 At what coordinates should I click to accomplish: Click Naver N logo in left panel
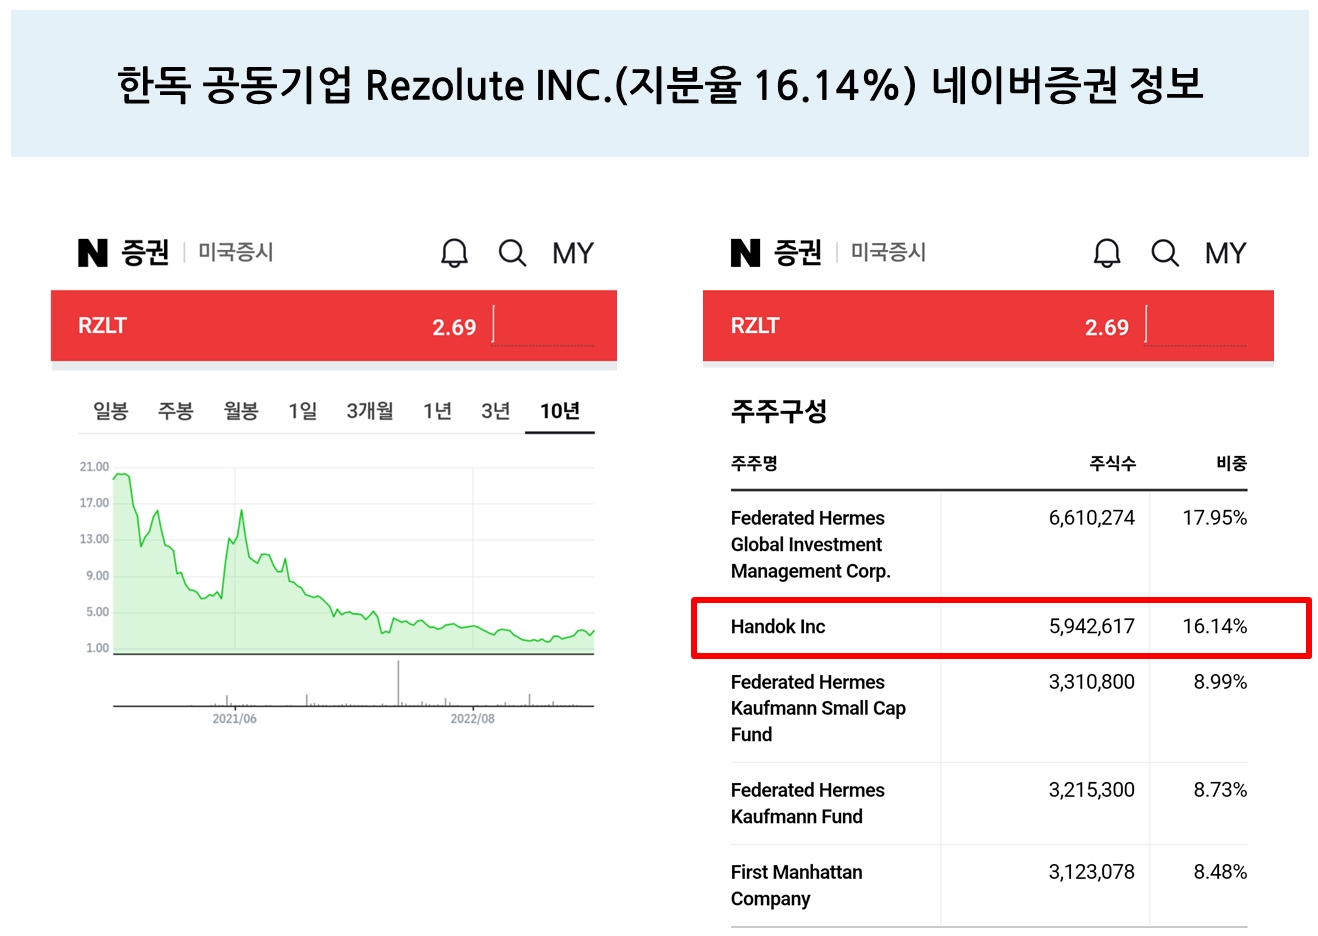pyautogui.click(x=92, y=253)
